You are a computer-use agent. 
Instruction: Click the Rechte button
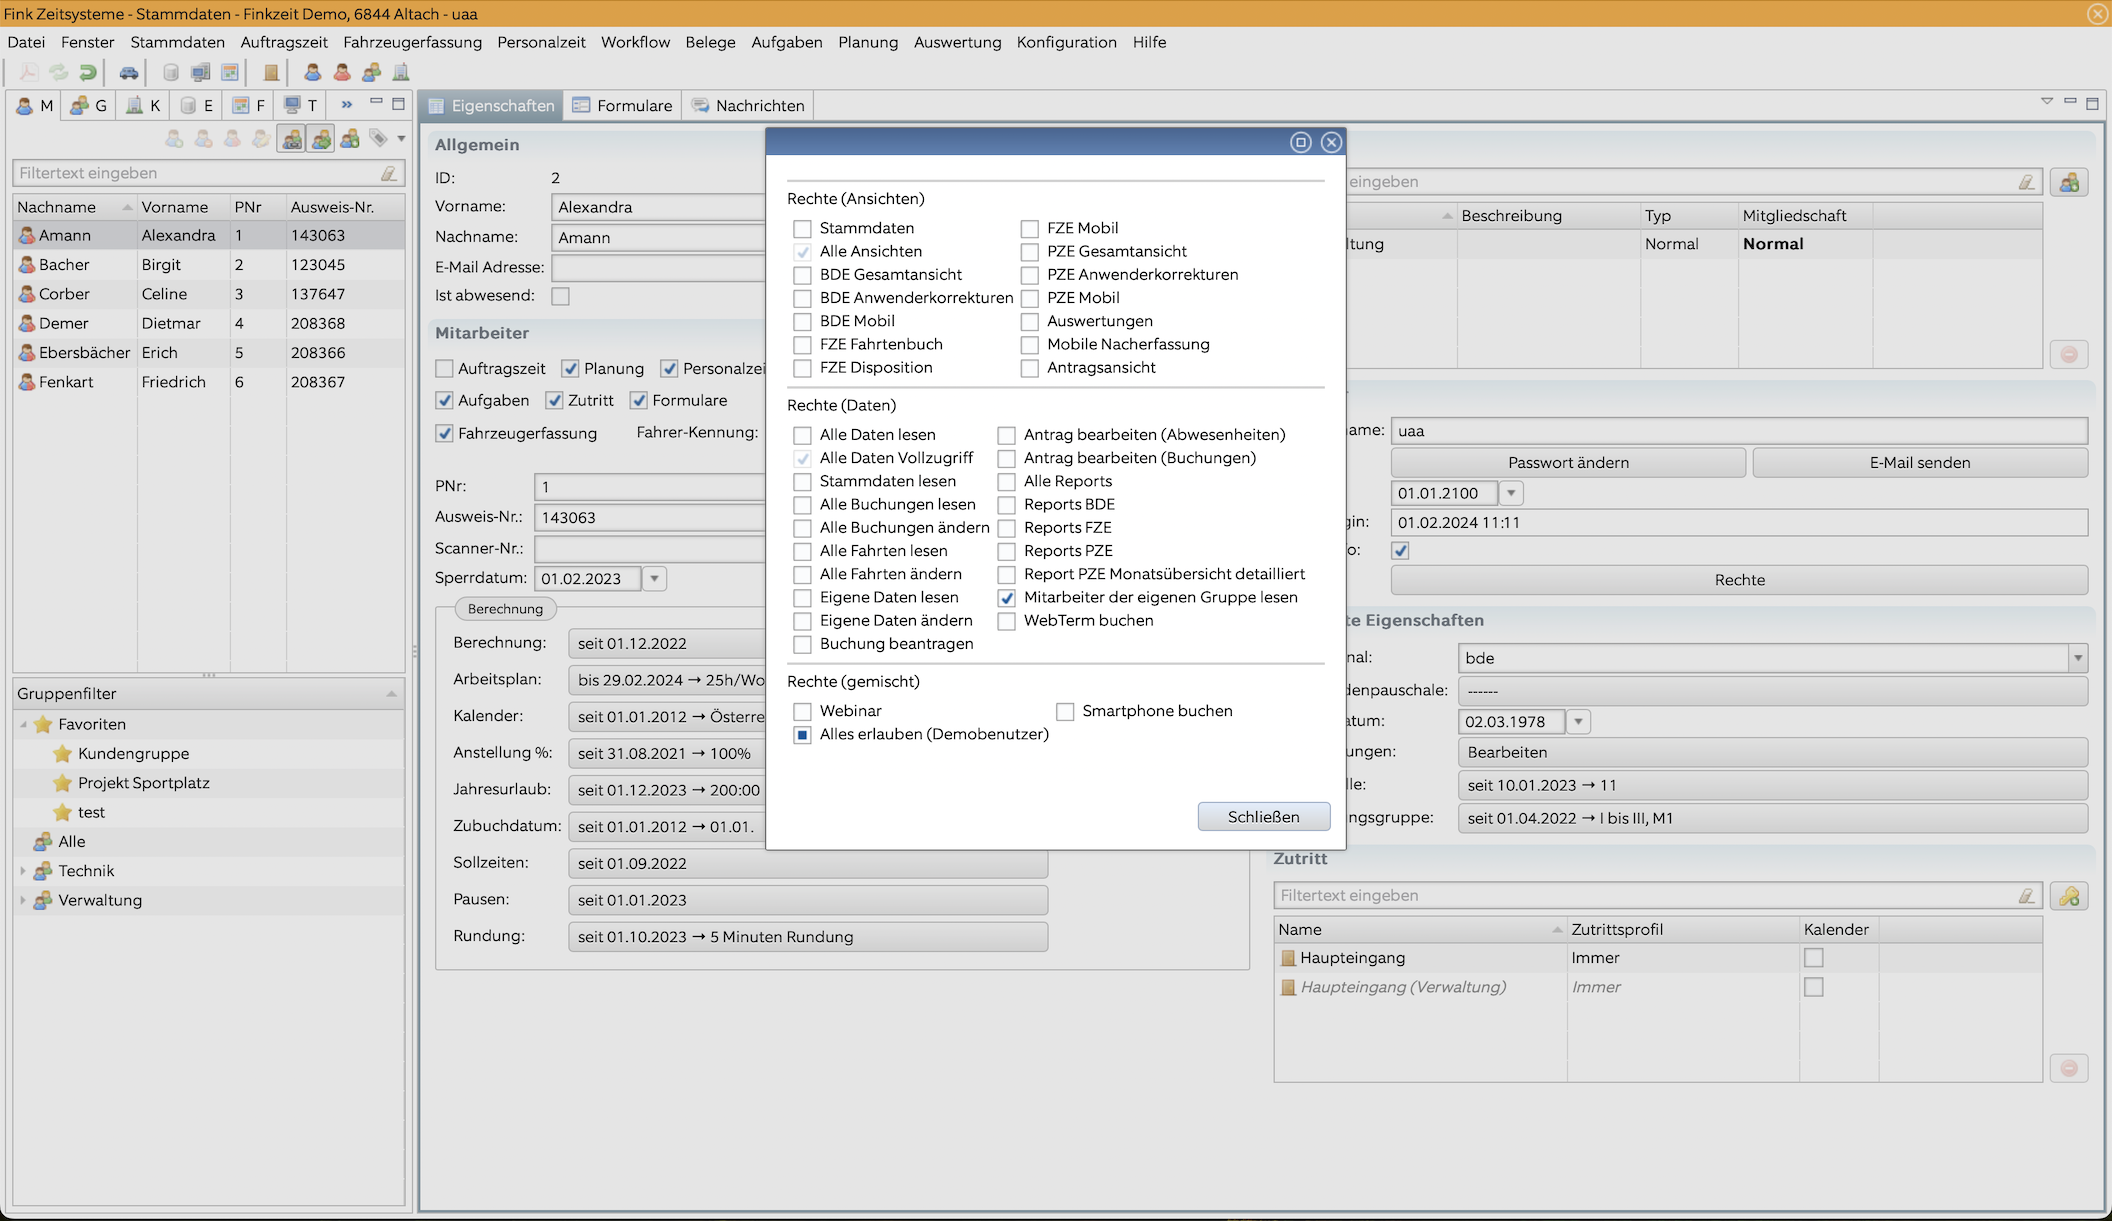pos(1739,580)
